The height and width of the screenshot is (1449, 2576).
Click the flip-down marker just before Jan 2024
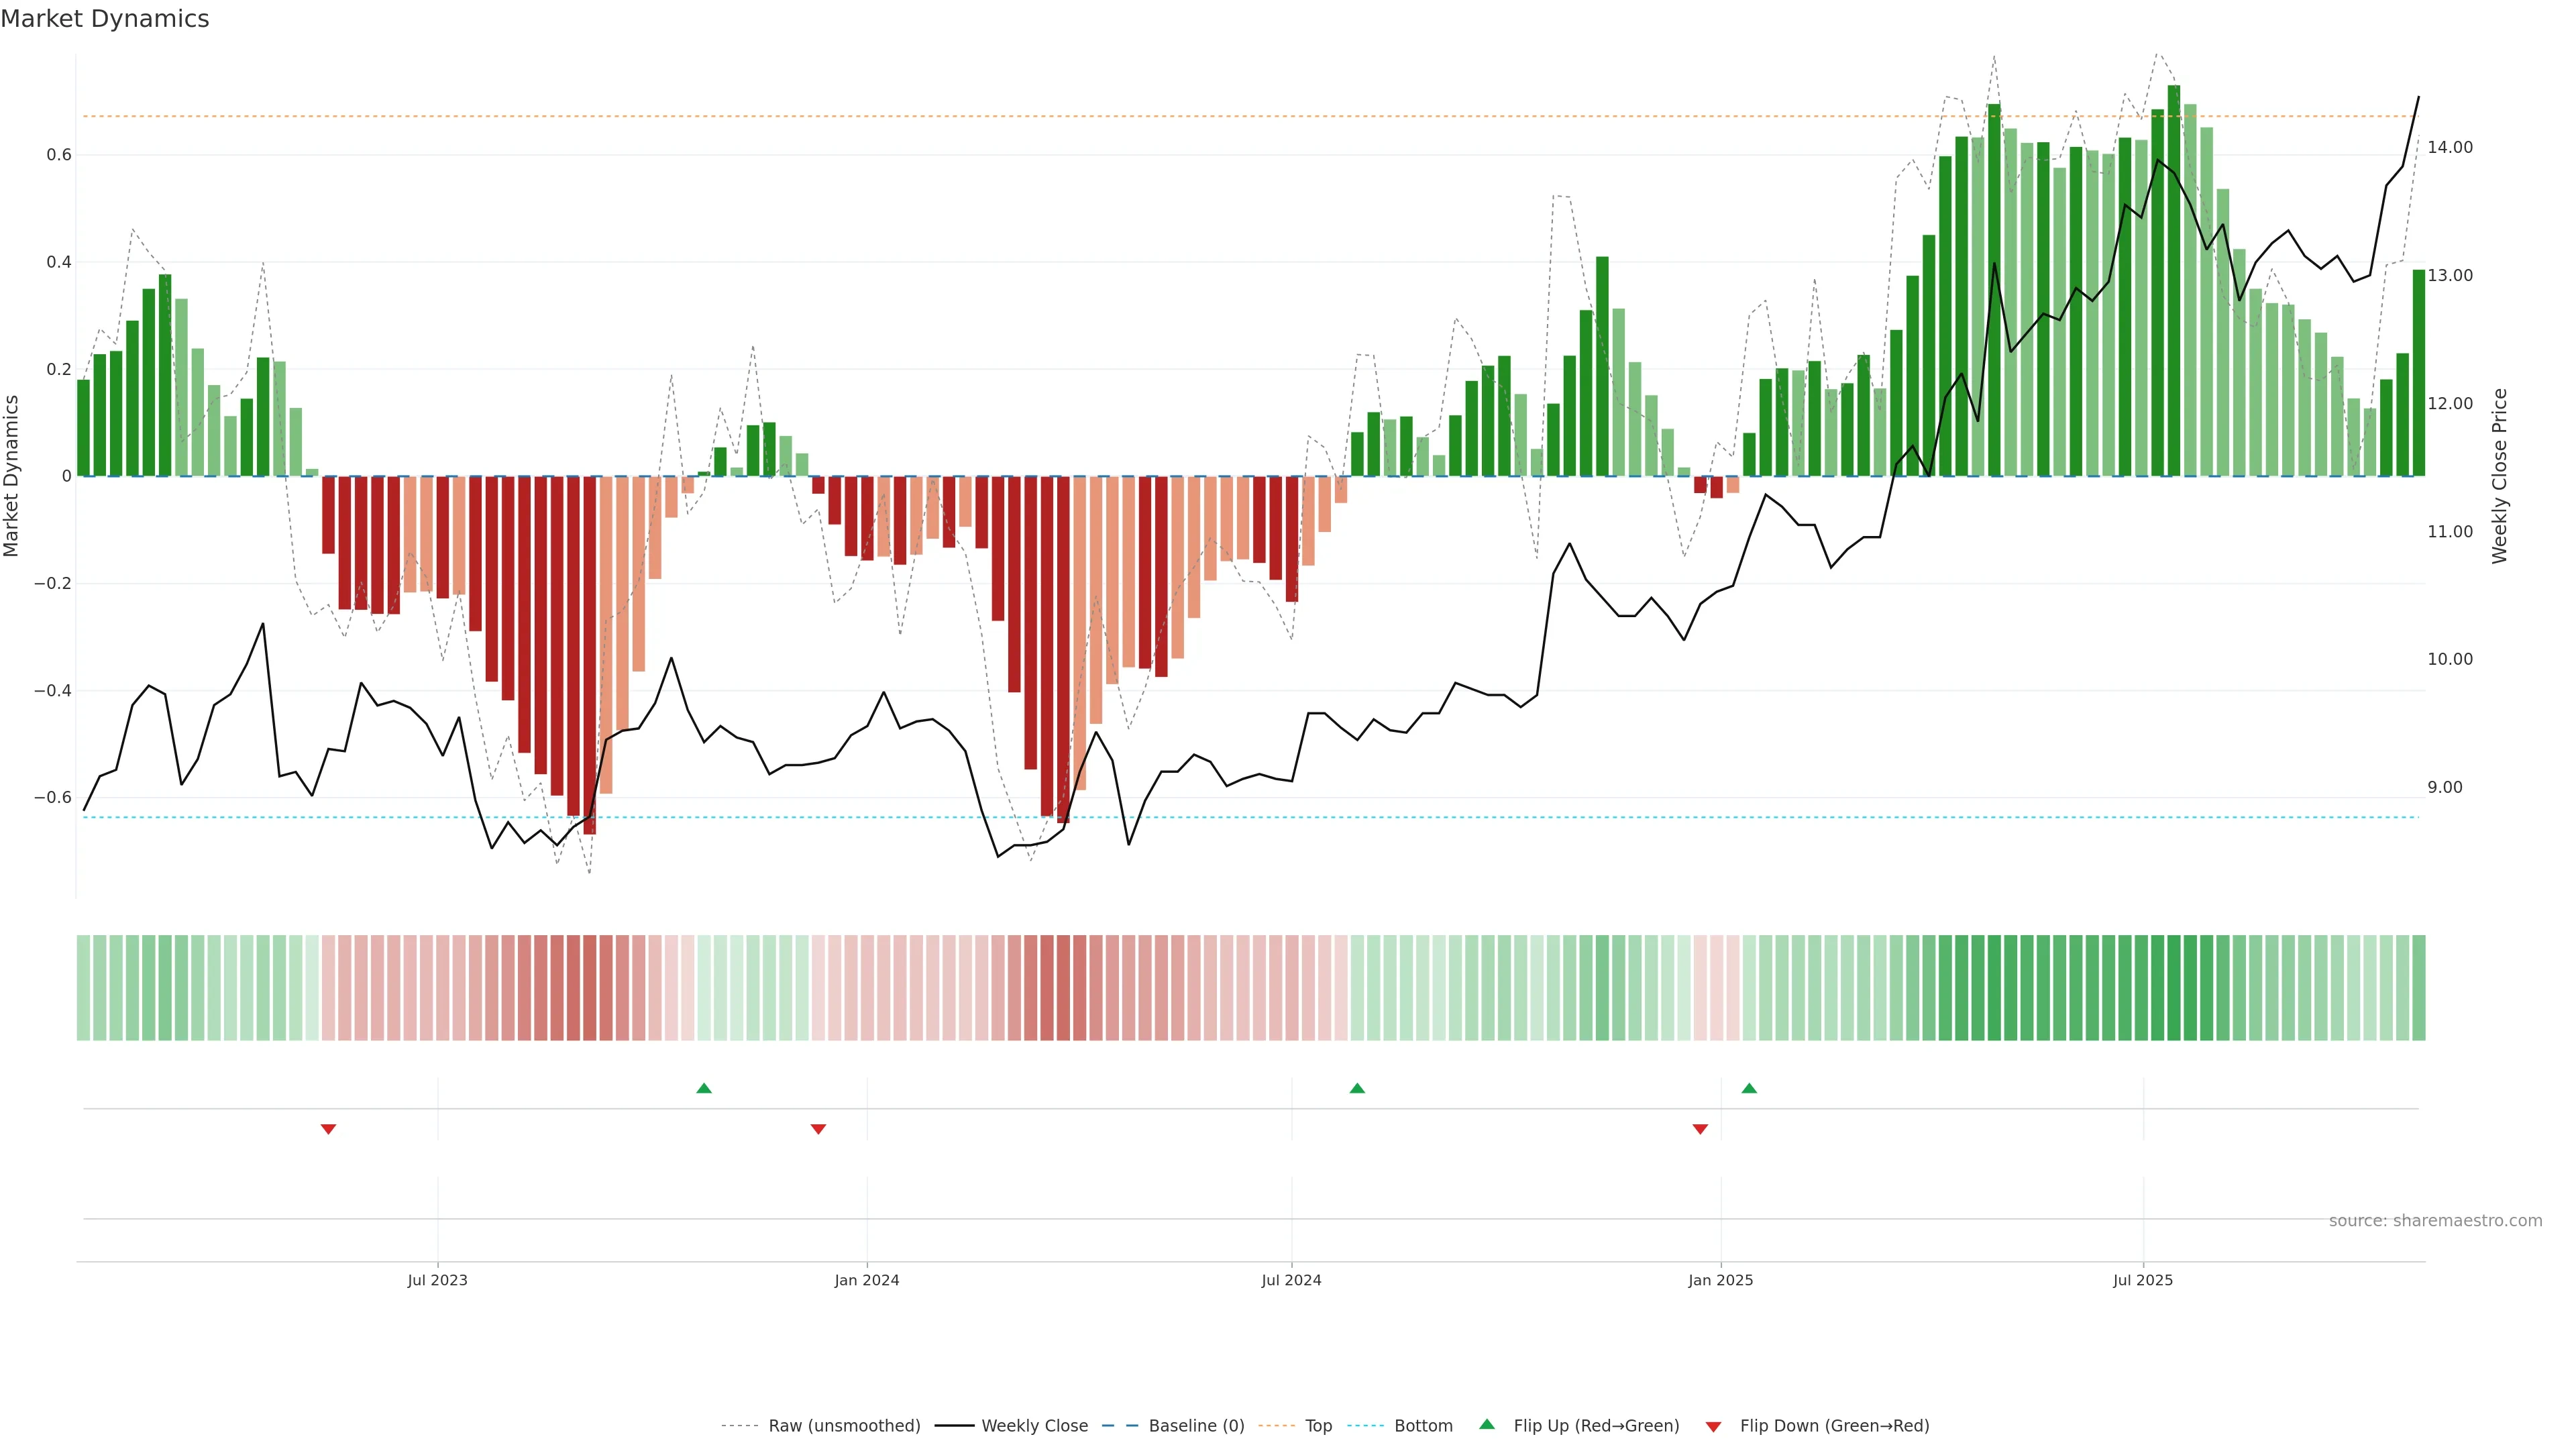coord(818,1129)
